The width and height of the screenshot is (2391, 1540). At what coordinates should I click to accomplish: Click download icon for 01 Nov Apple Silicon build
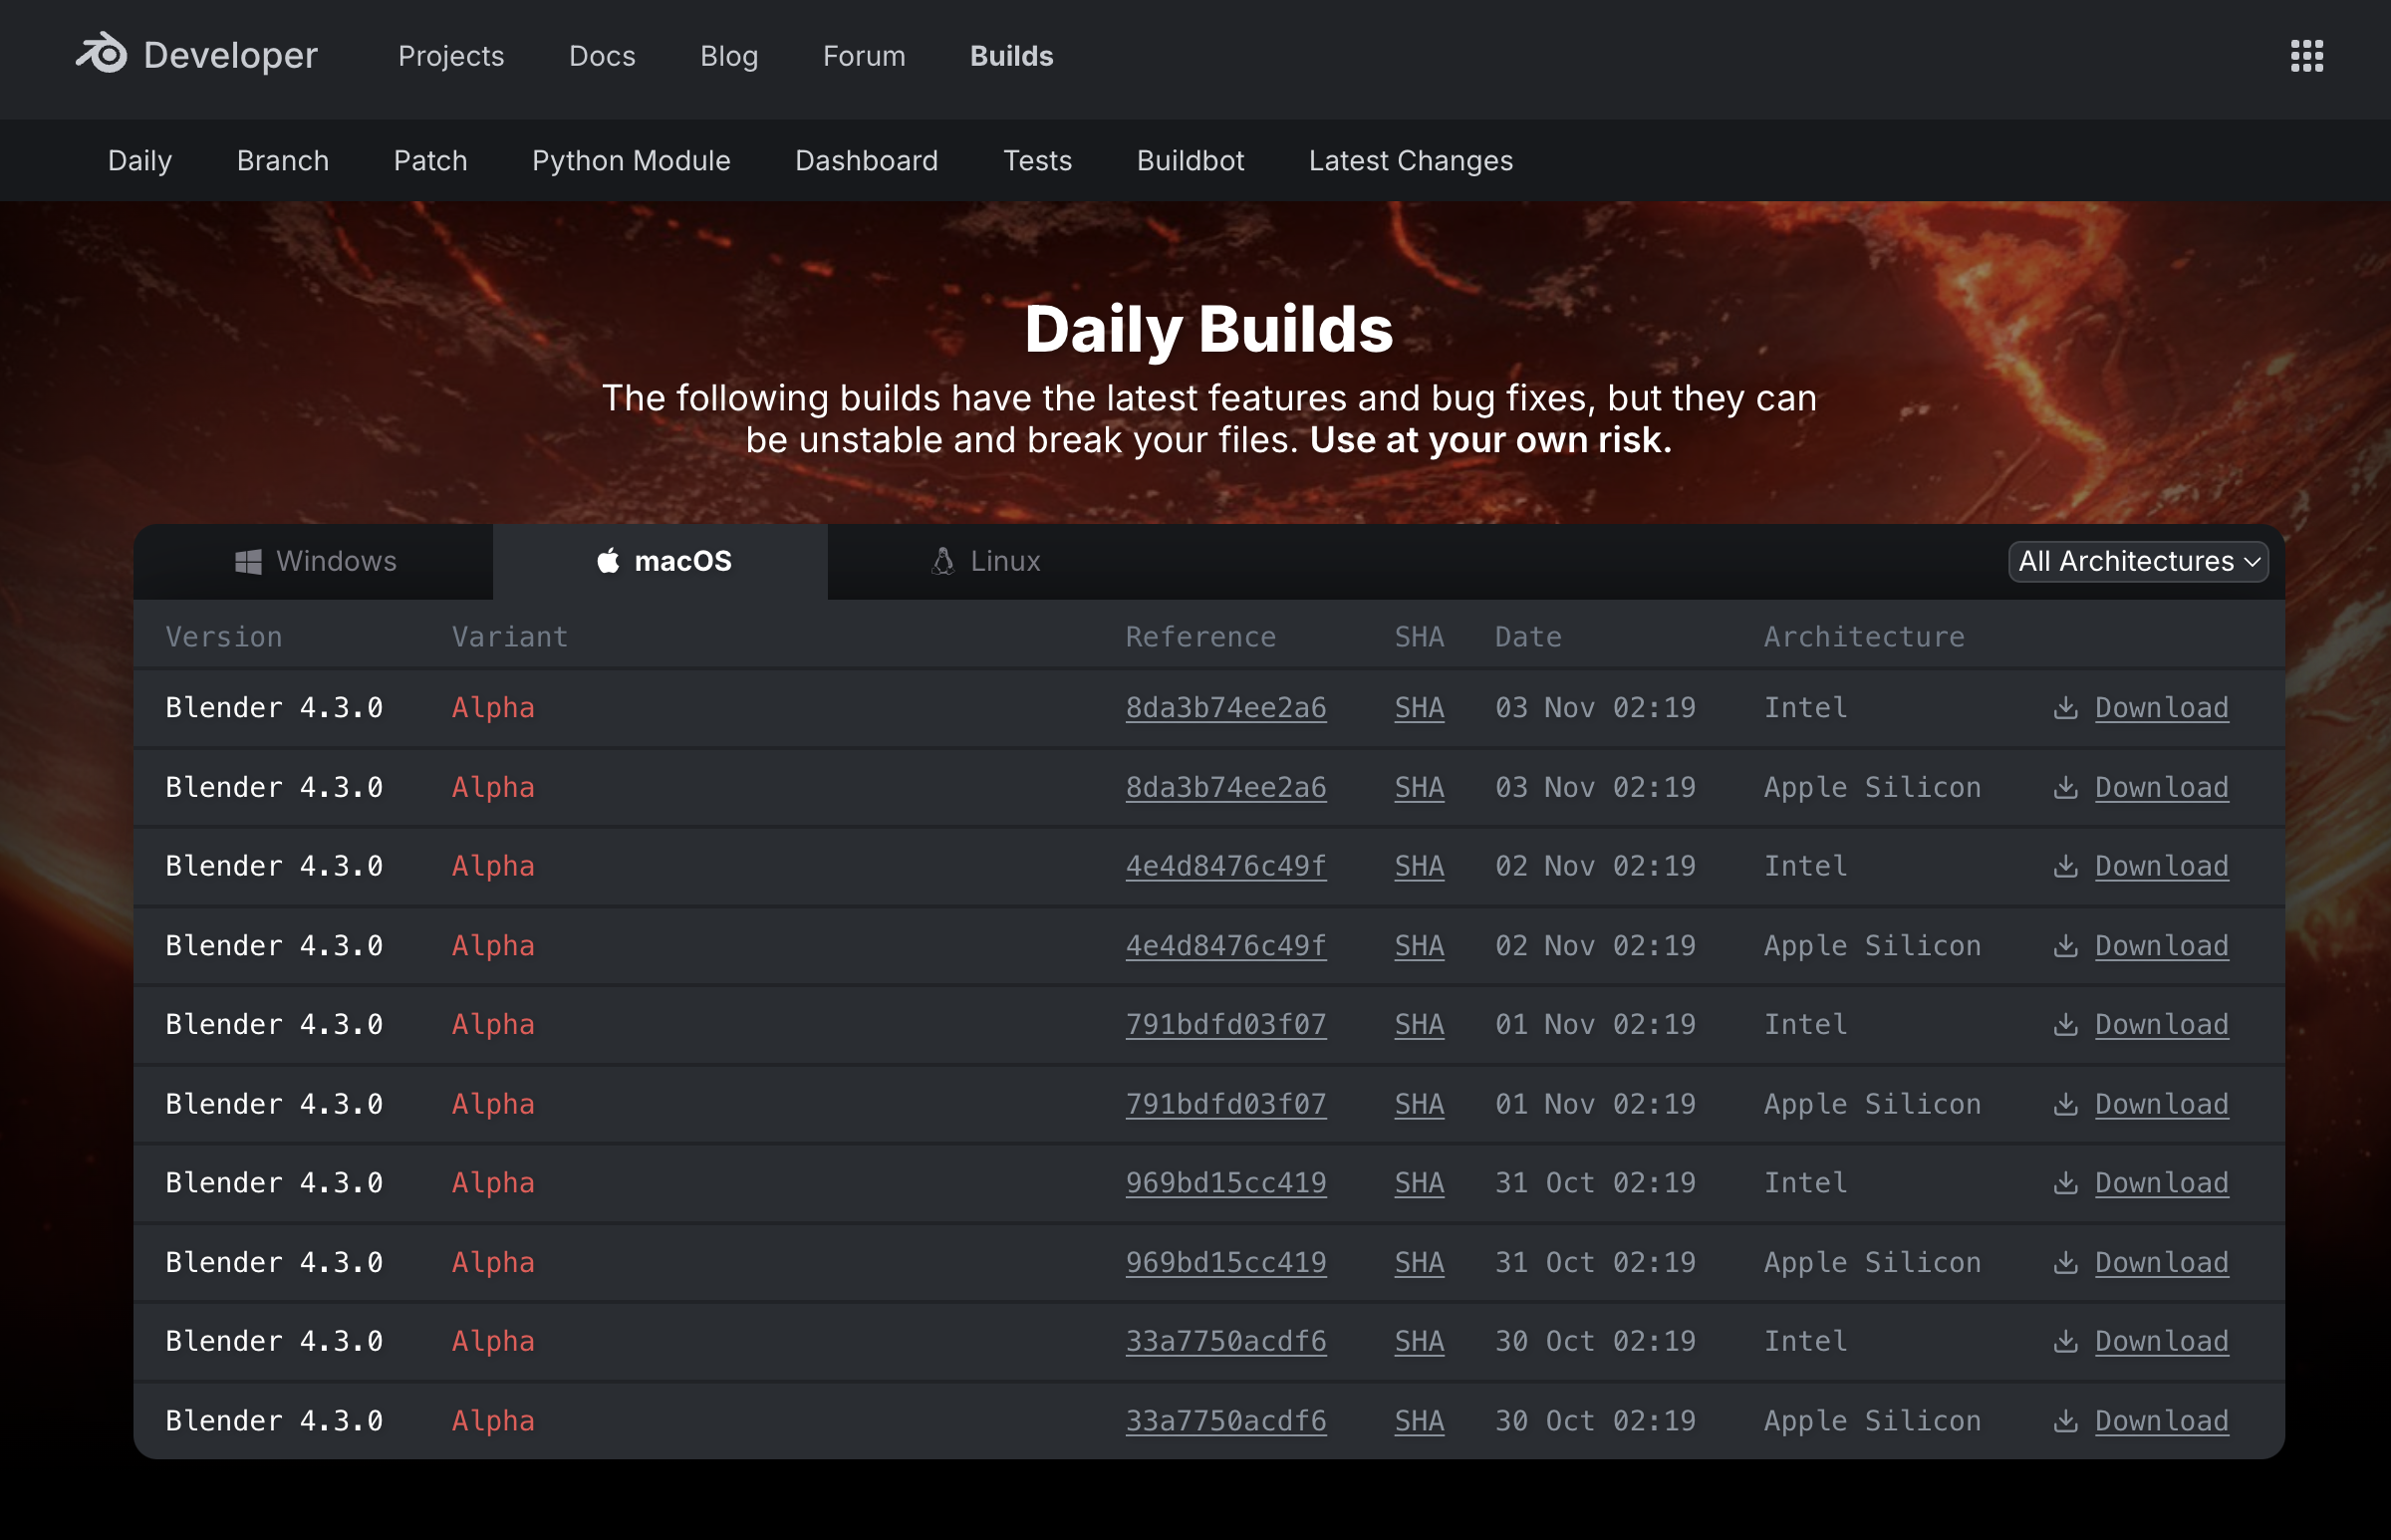point(2065,1104)
